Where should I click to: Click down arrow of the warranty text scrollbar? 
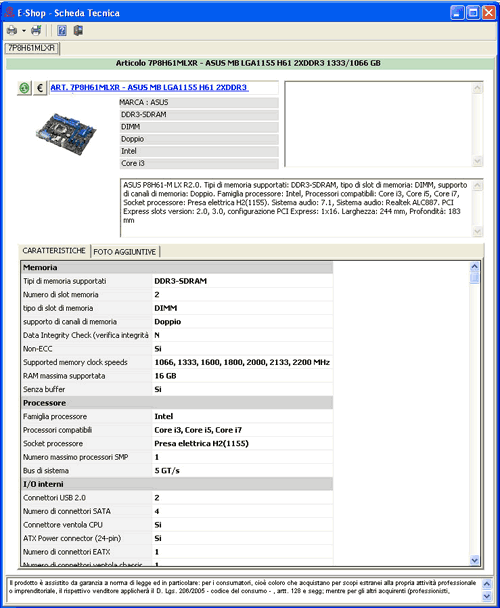[x=487, y=596]
